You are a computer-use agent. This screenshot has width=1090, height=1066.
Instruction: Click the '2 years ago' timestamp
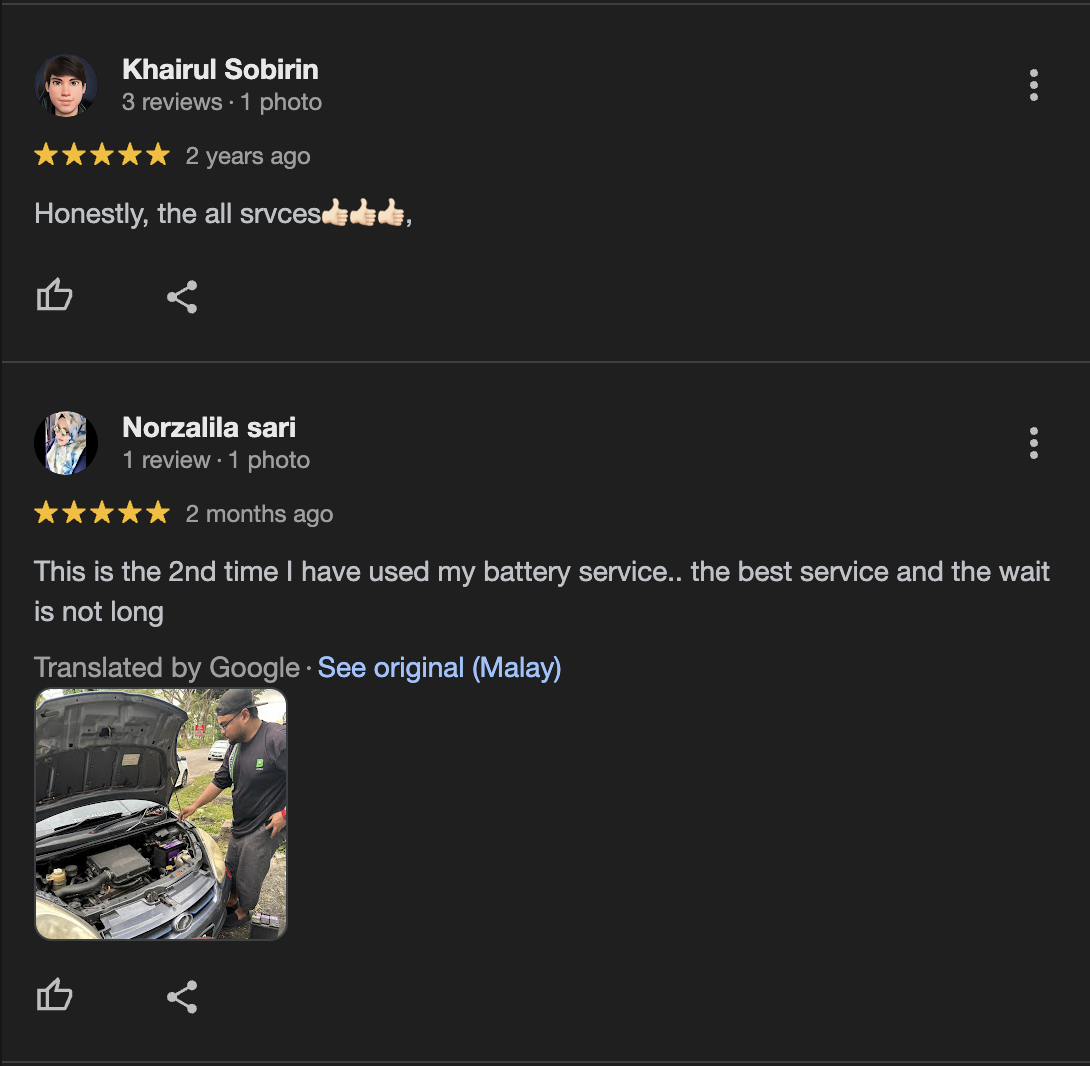point(248,156)
